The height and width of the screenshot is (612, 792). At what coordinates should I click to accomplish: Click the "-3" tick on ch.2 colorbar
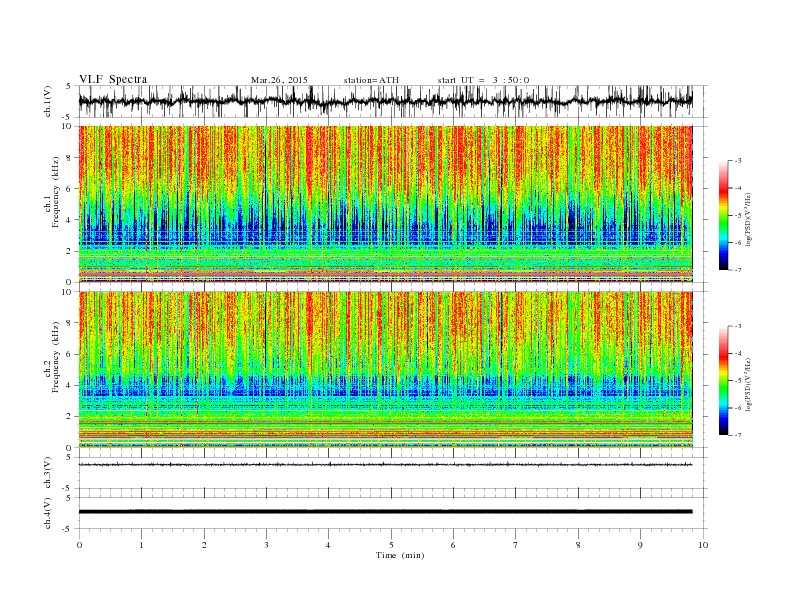[x=738, y=326]
